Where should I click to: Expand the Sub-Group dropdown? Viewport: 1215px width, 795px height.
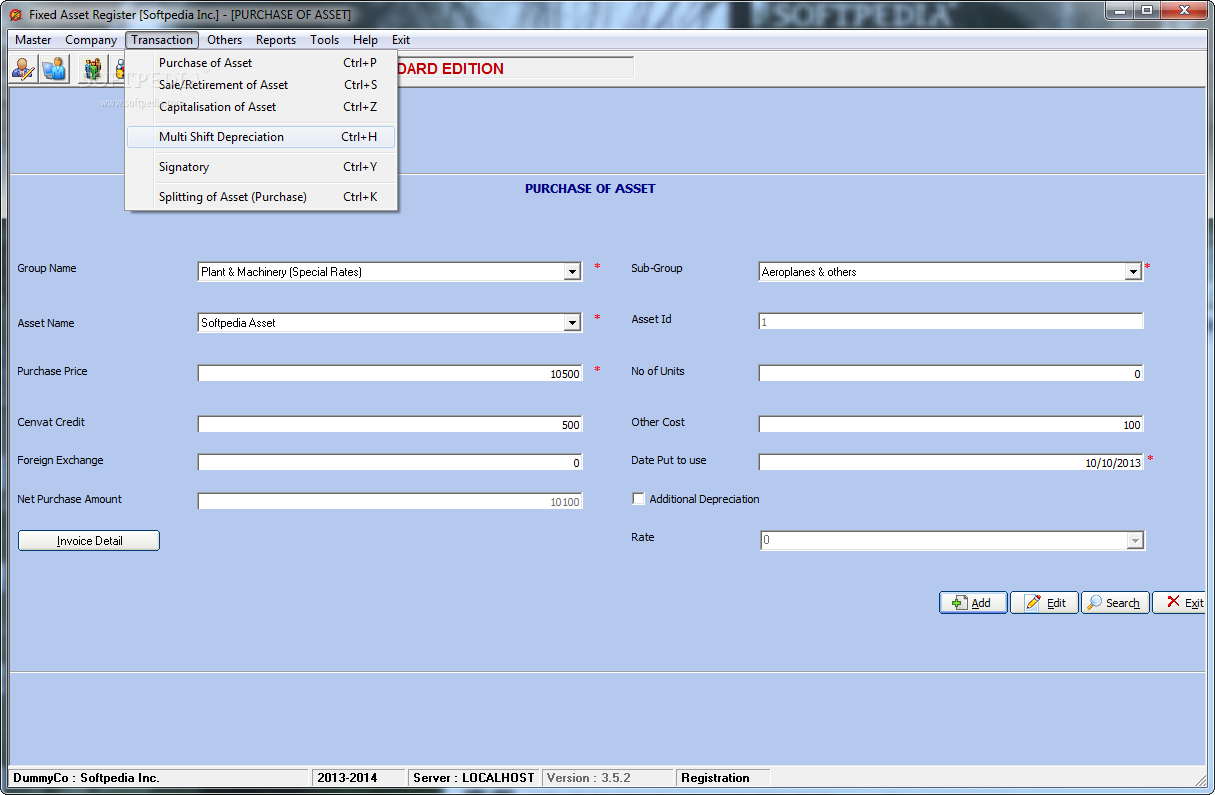pyautogui.click(x=1133, y=272)
